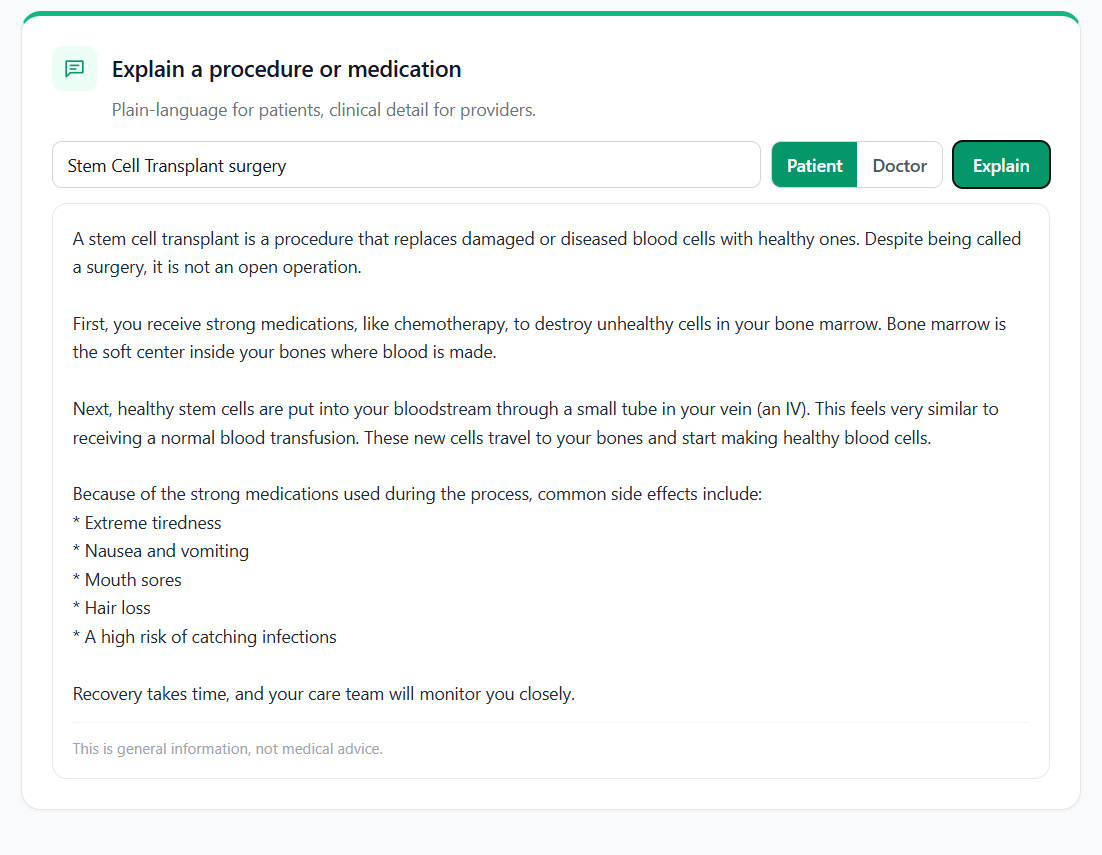This screenshot has width=1102, height=855.
Task: Click the 'Extreme tiredness' list item
Action: 147,523
